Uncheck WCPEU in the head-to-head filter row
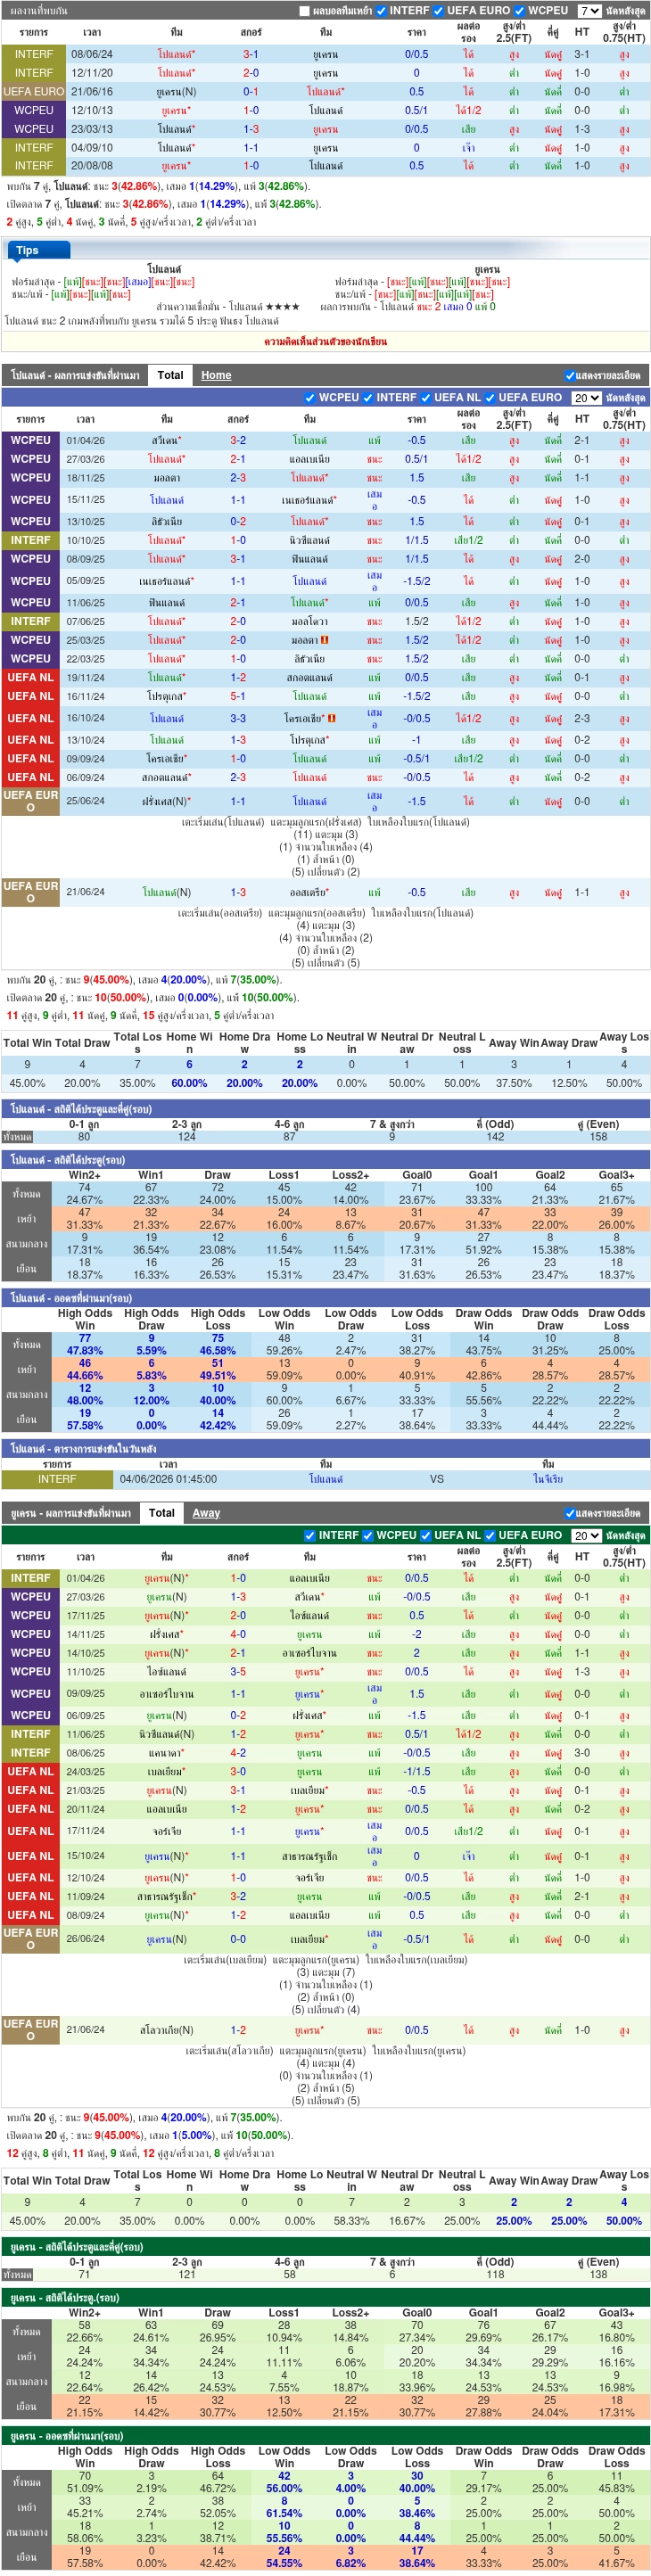 coord(520,11)
